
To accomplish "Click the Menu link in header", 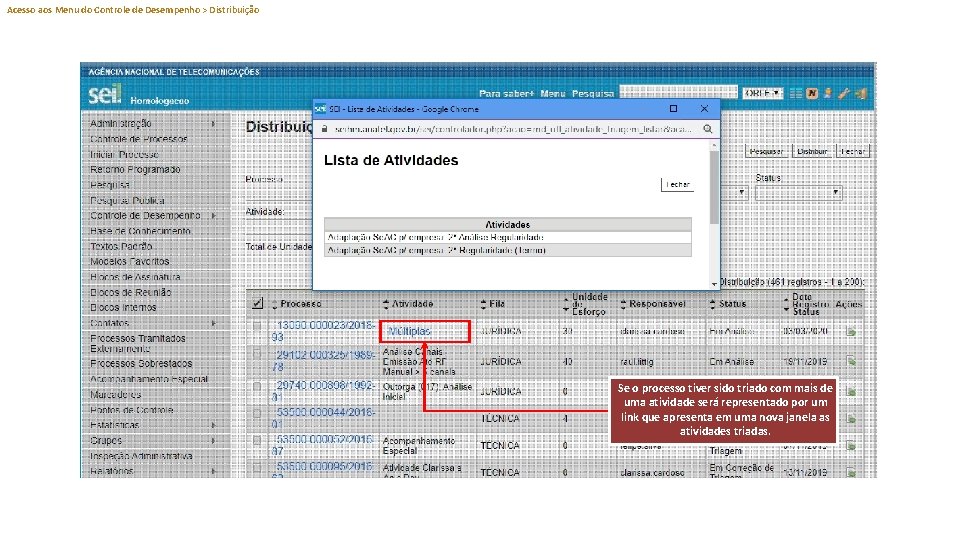I will pos(553,94).
